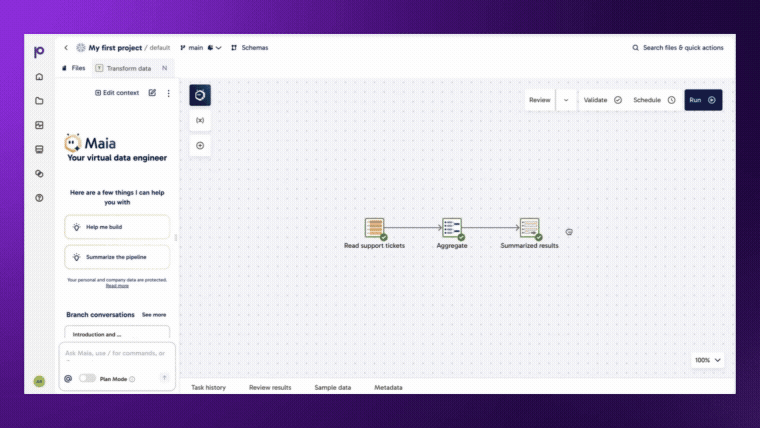Open the home icon in left sidebar
The height and width of the screenshot is (428, 760).
click(39, 77)
